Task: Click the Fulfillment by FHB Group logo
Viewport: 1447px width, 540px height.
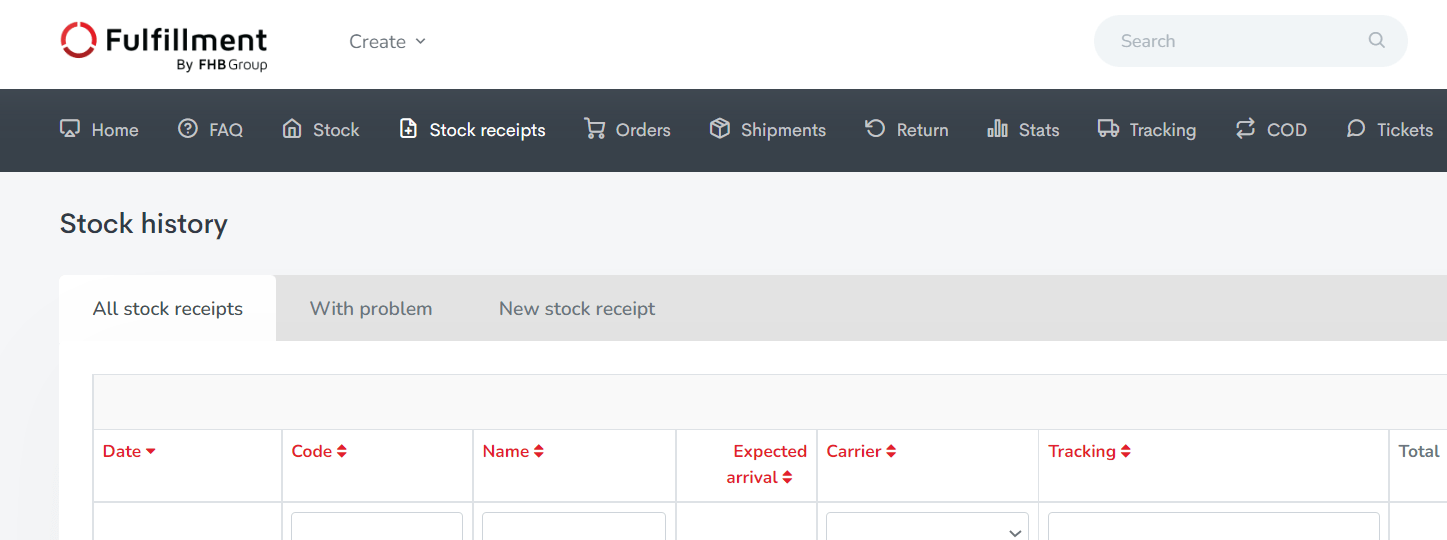Action: (164, 46)
